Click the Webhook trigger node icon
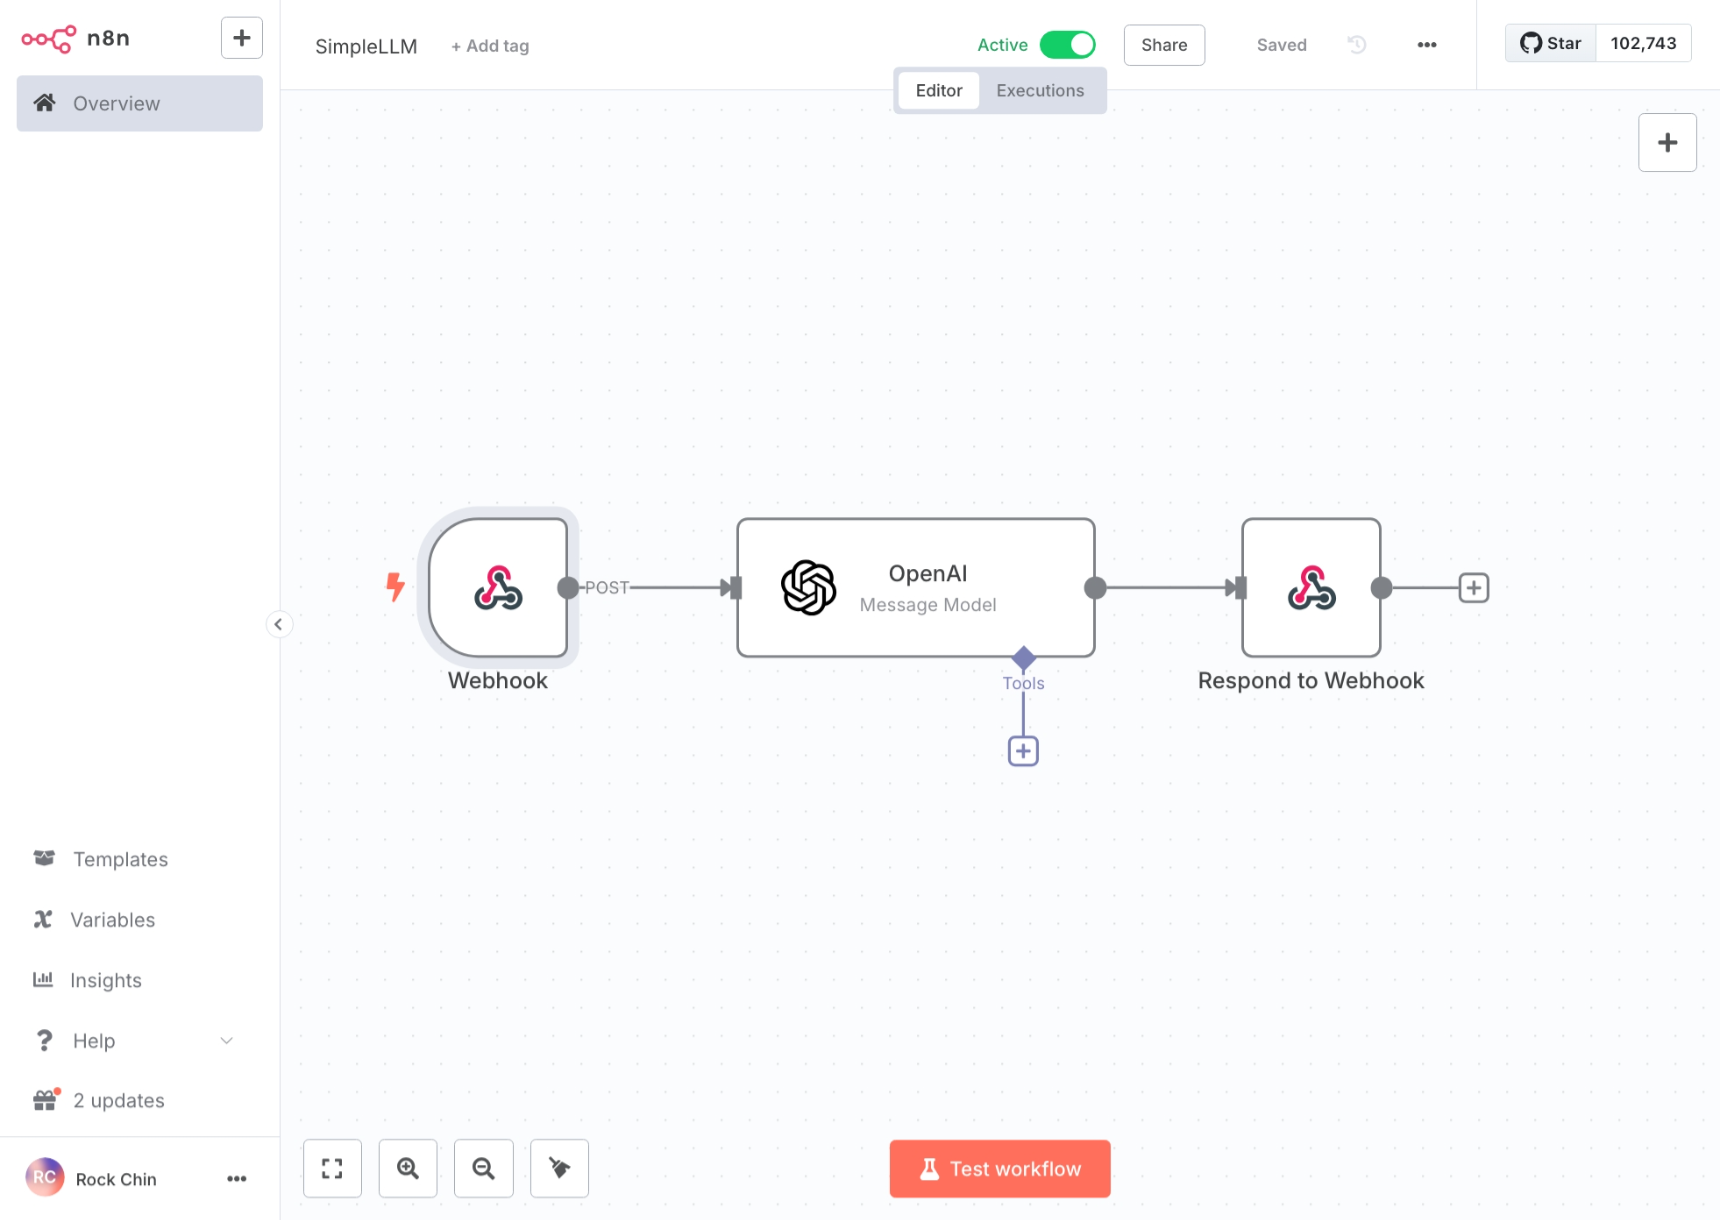Viewport: 1720px width, 1220px height. pos(498,588)
